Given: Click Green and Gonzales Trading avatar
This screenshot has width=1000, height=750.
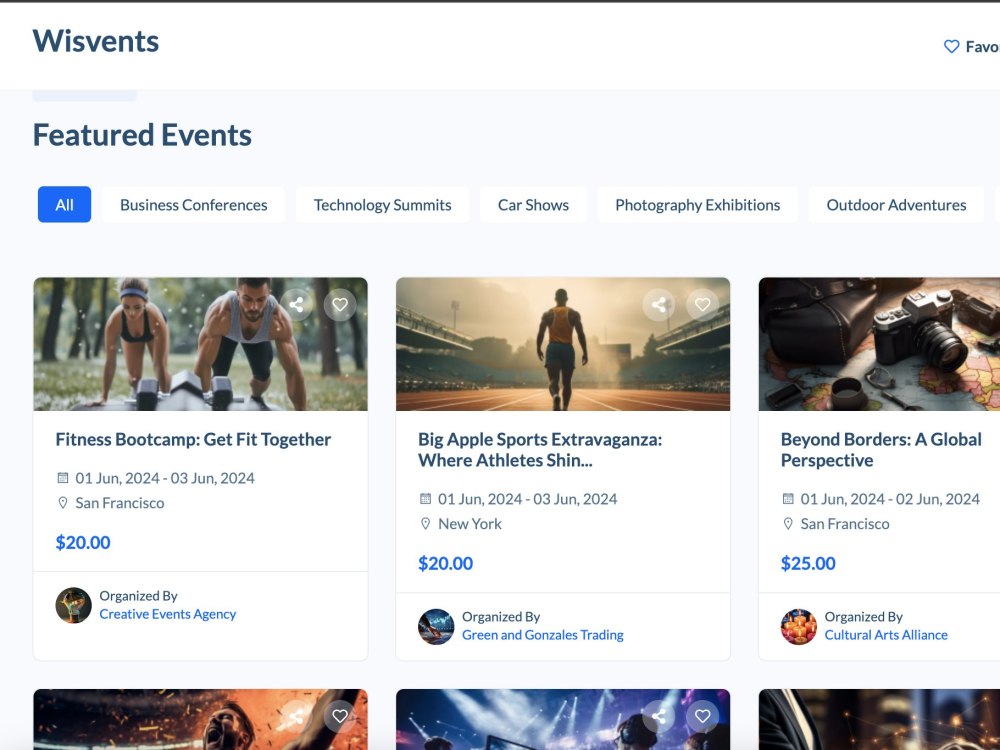Looking at the screenshot, I should click(x=436, y=626).
